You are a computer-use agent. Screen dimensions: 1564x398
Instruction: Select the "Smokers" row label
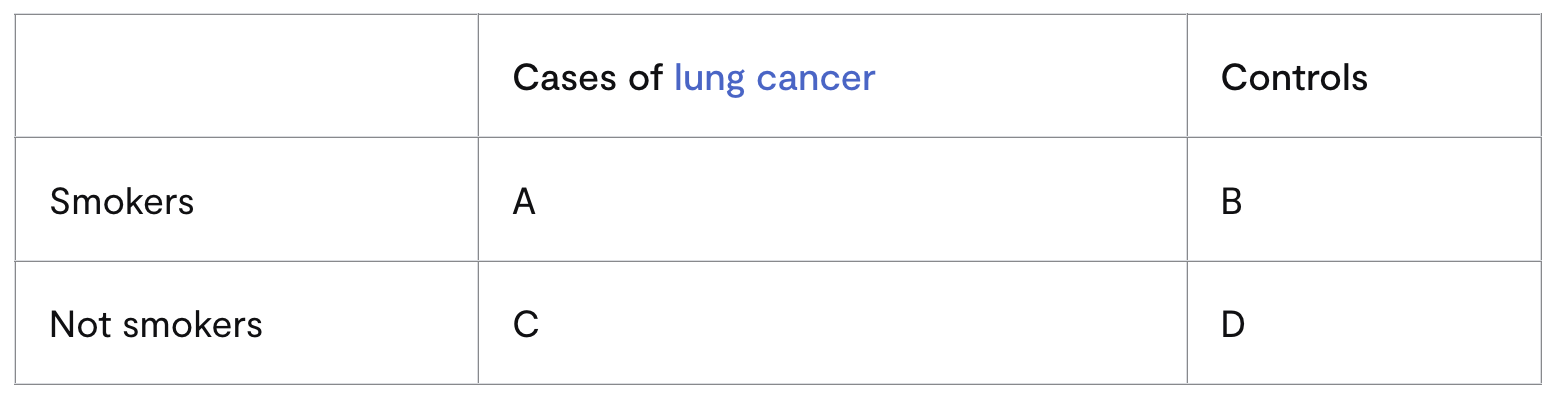(x=122, y=202)
